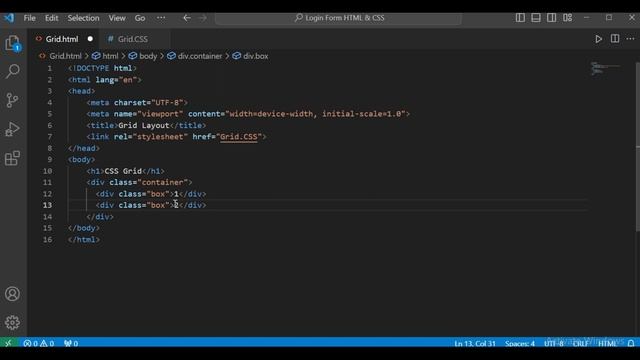Open Run and Debug view
This screenshot has height=360, width=640.
(x=13, y=129)
